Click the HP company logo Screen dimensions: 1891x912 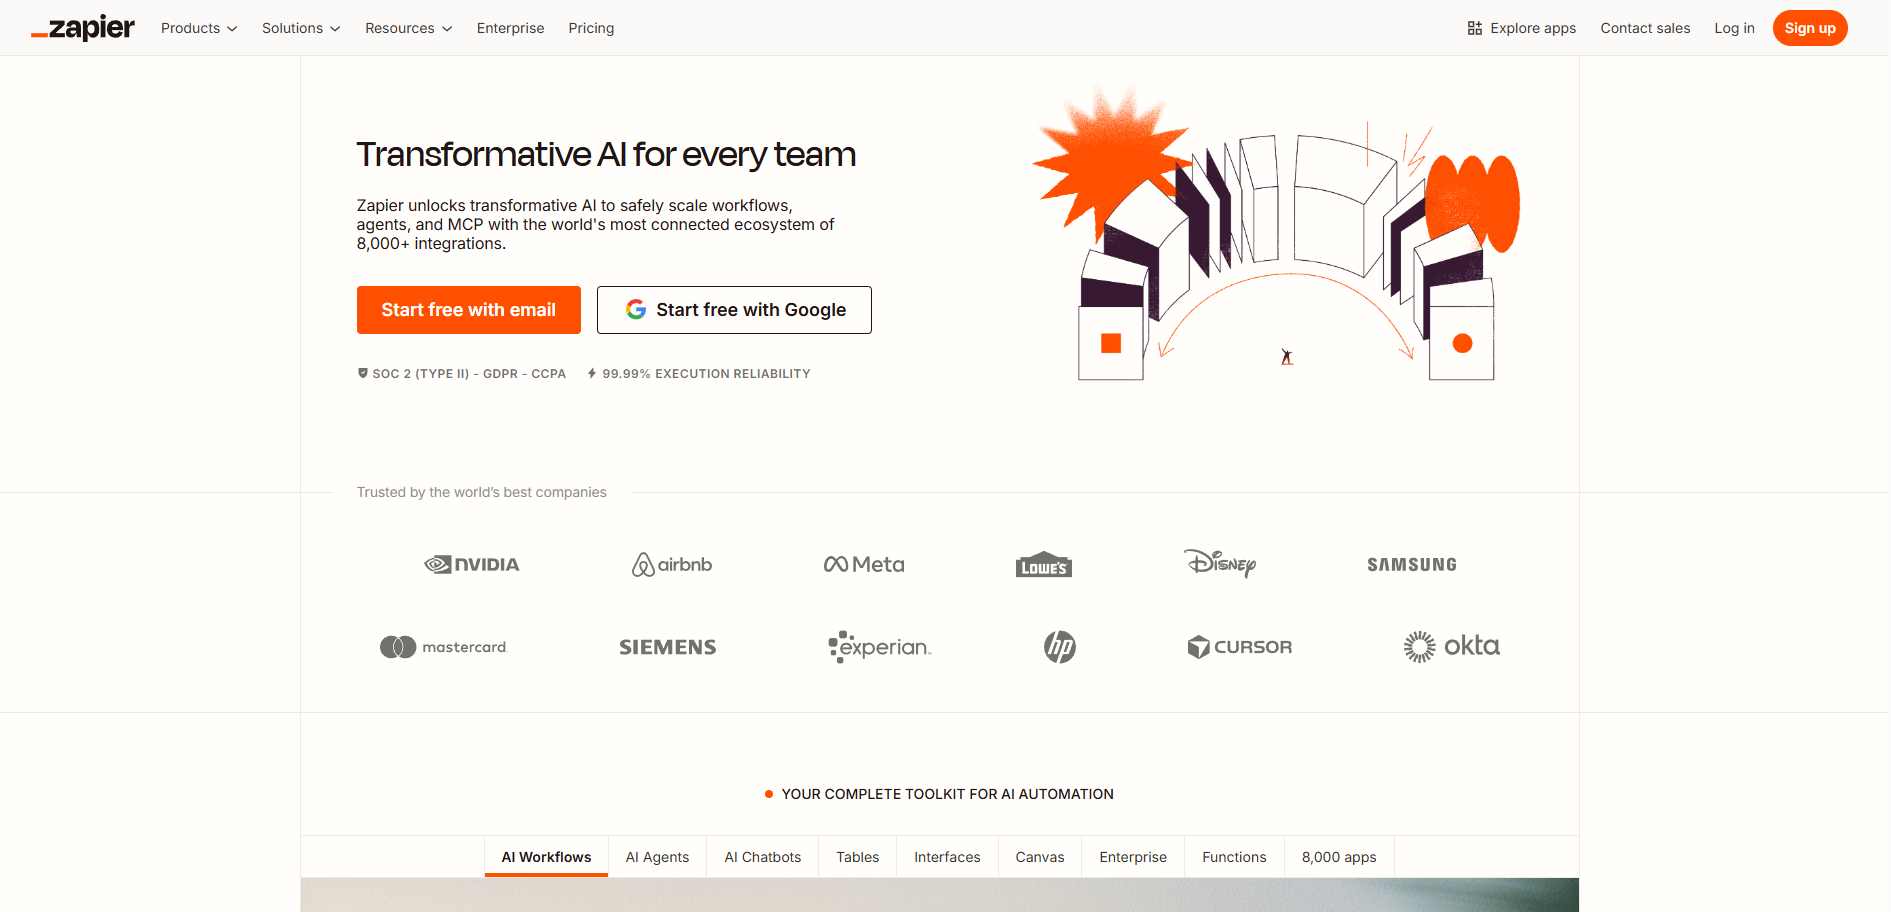click(x=1059, y=647)
